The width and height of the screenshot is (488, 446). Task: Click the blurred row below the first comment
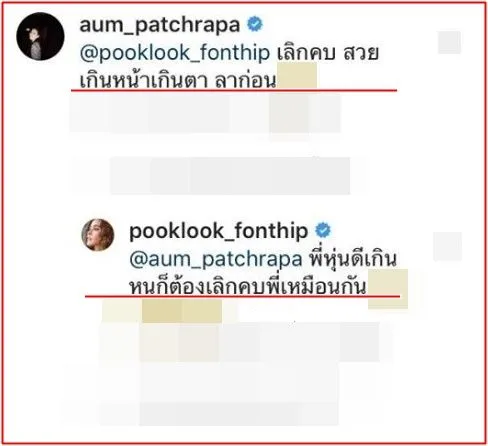coord(205,113)
